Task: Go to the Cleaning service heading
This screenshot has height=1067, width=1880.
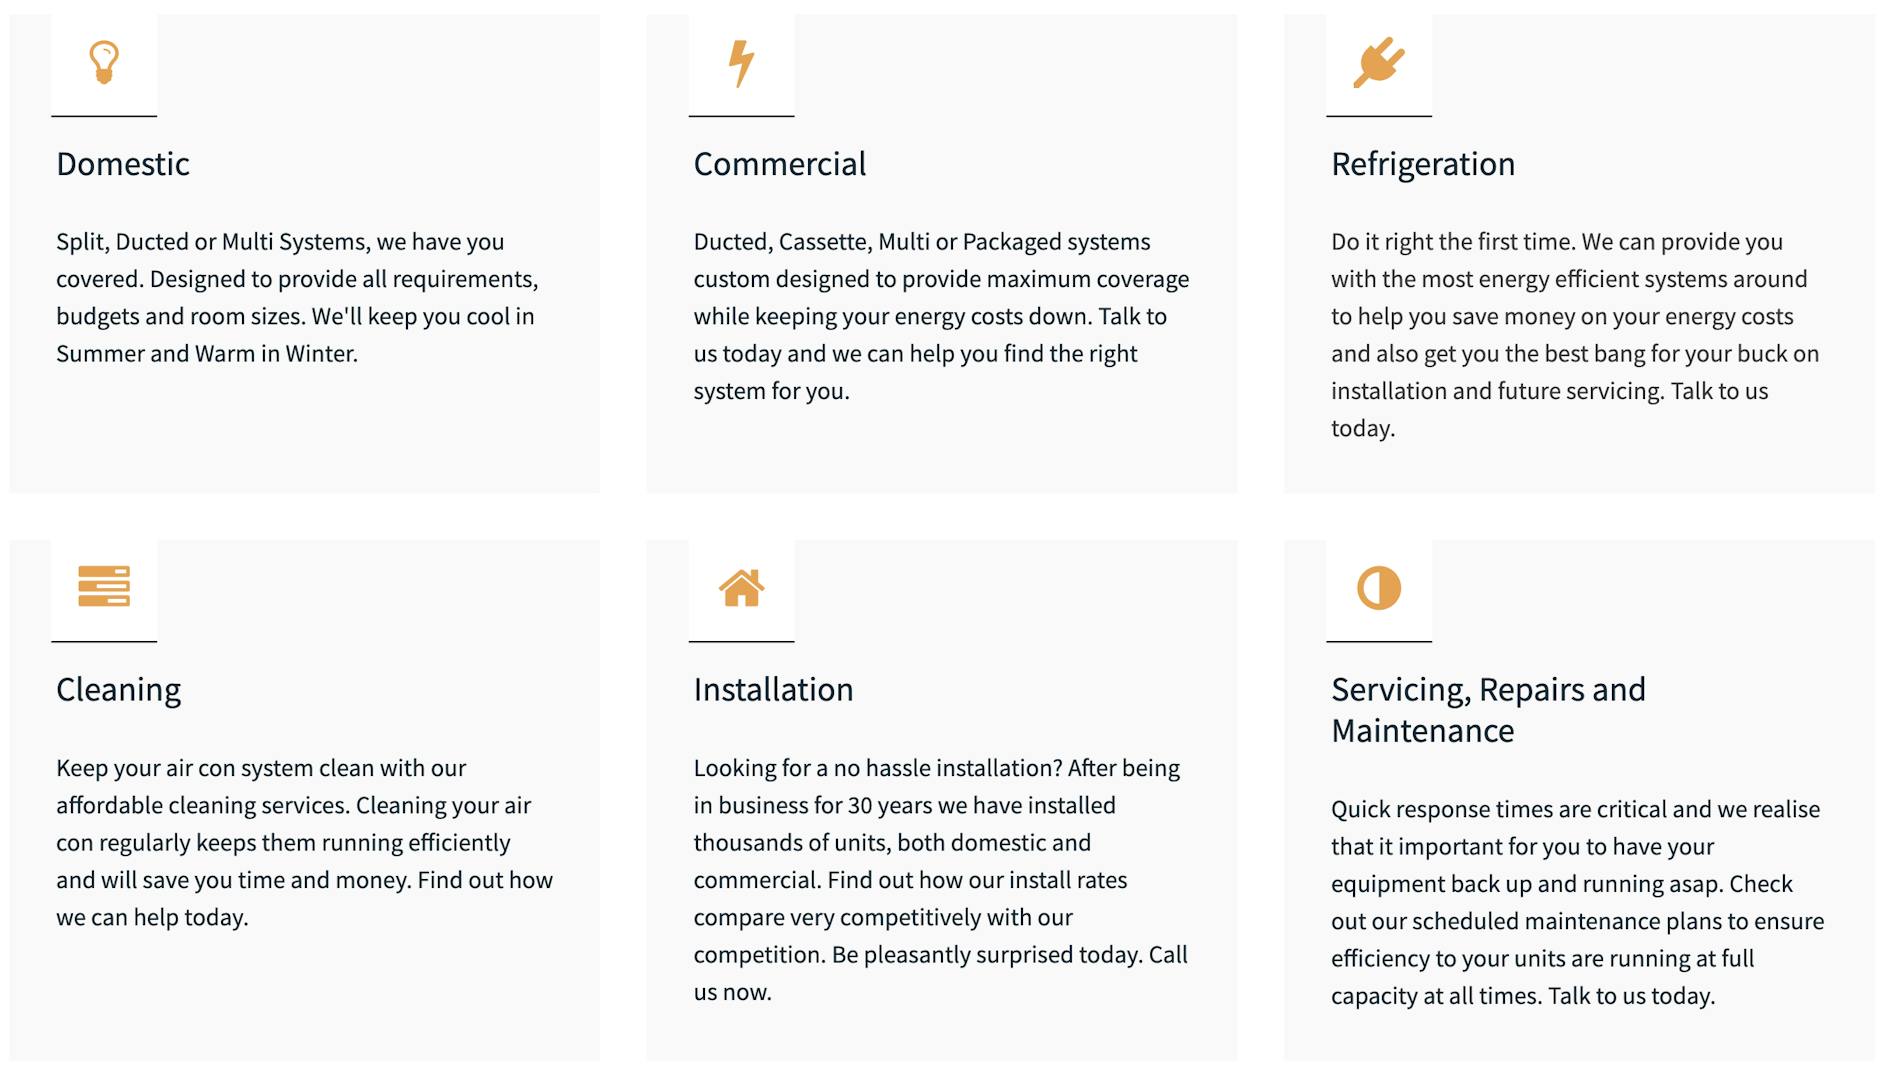Action: (119, 690)
